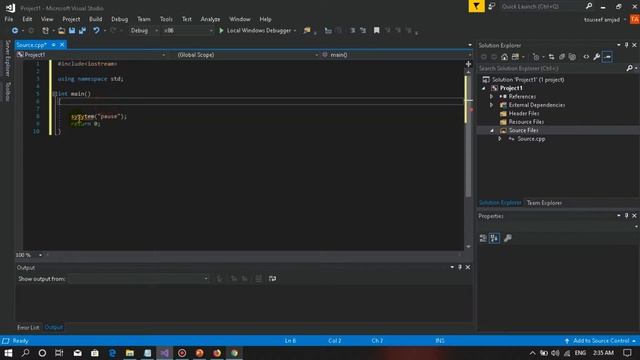
Task: Pin the Output panel
Action: (460, 267)
